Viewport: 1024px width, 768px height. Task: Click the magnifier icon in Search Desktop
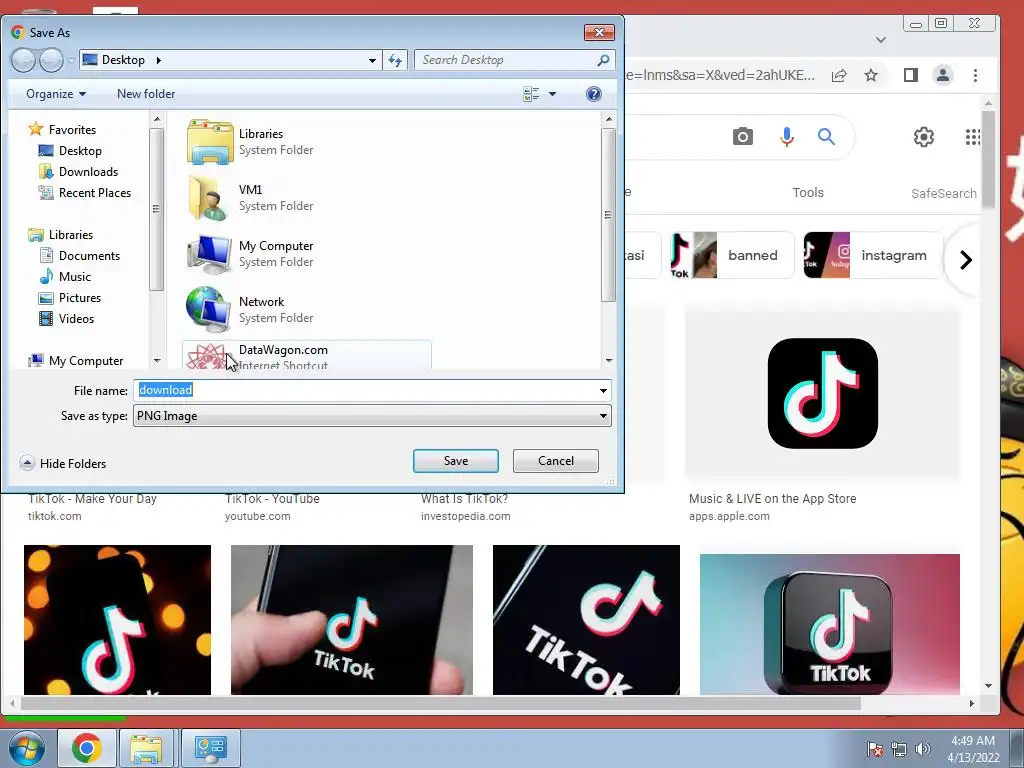pyautogui.click(x=603, y=60)
